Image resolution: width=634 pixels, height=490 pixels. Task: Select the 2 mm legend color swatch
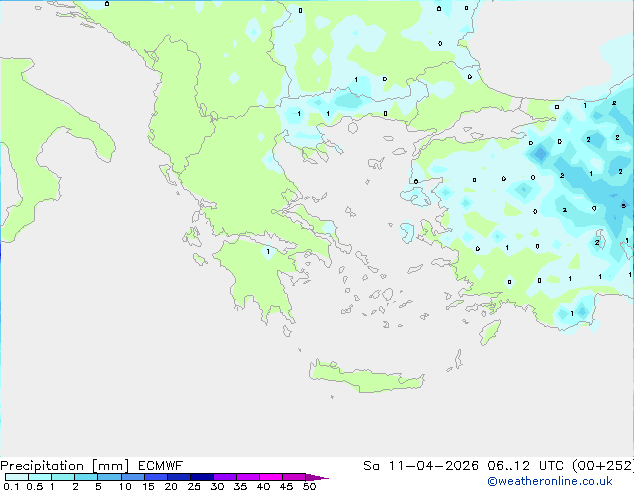pyautogui.click(x=86, y=477)
